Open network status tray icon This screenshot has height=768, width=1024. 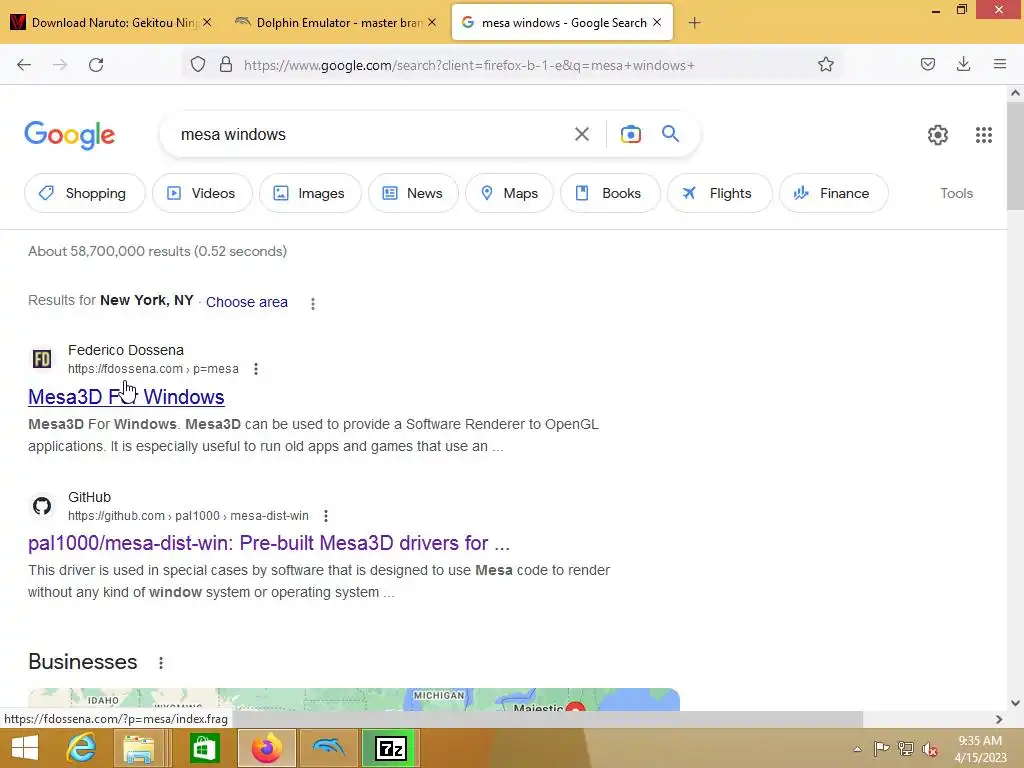(905, 749)
